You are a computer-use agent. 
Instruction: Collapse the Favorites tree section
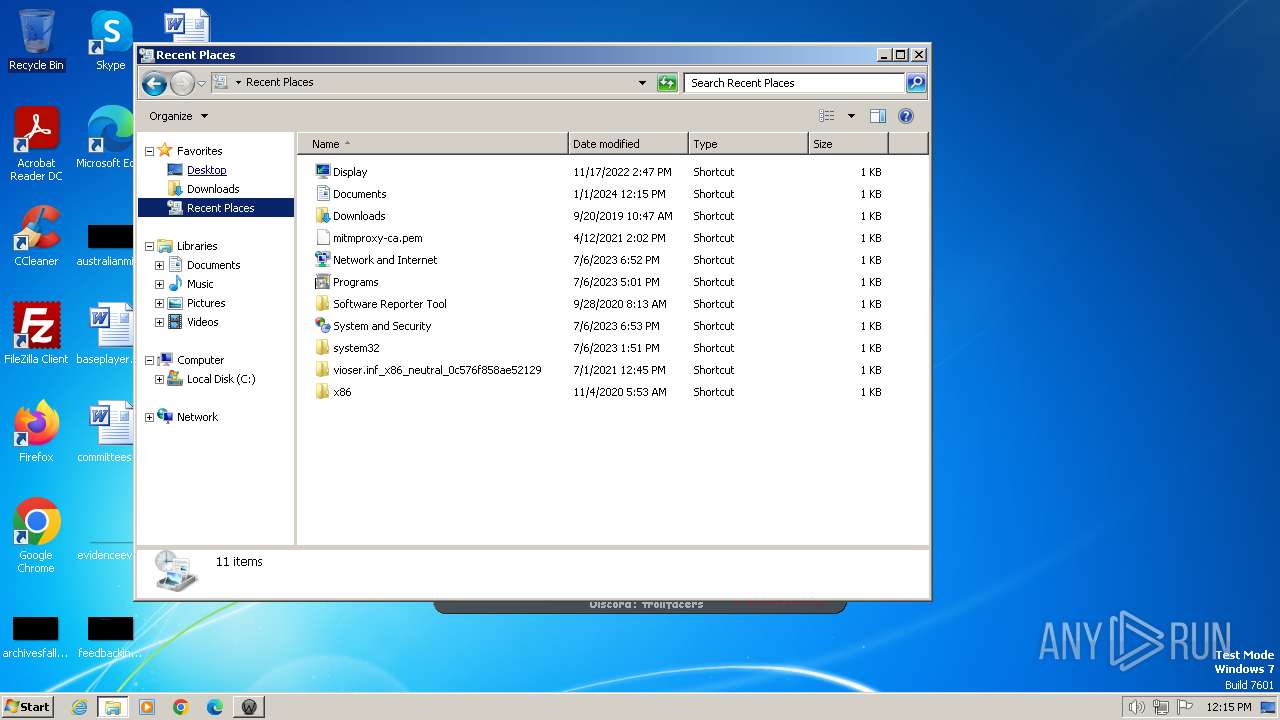pyautogui.click(x=149, y=151)
